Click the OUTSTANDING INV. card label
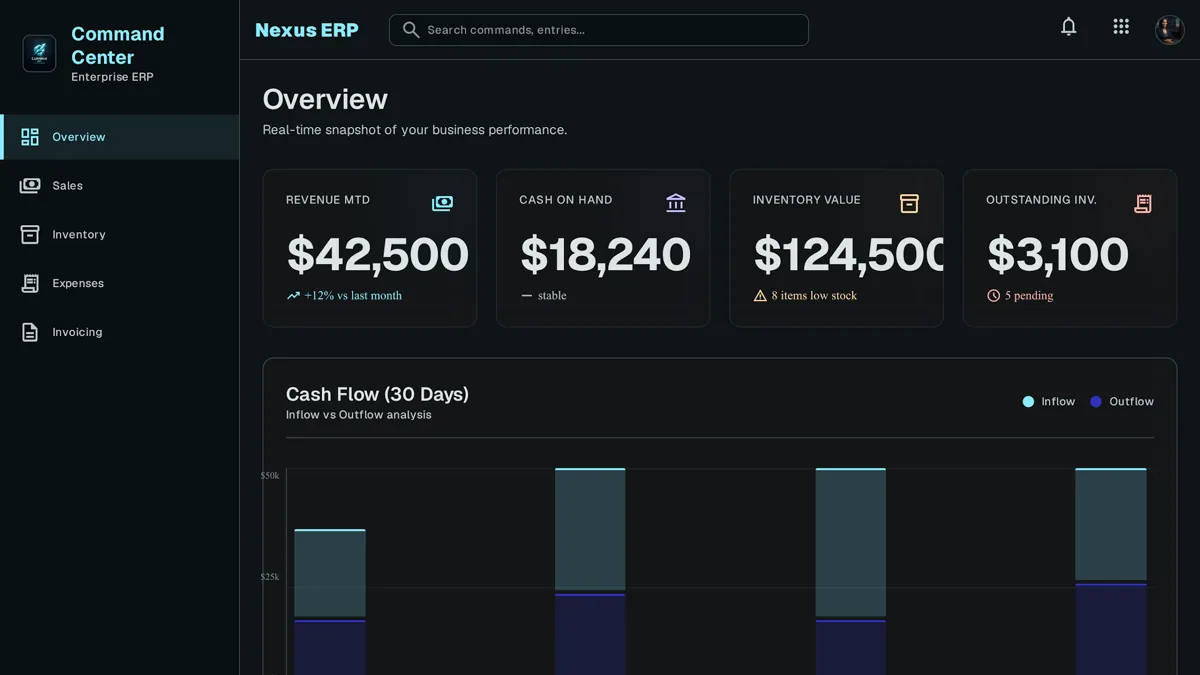This screenshot has width=1200, height=675. tap(1041, 200)
